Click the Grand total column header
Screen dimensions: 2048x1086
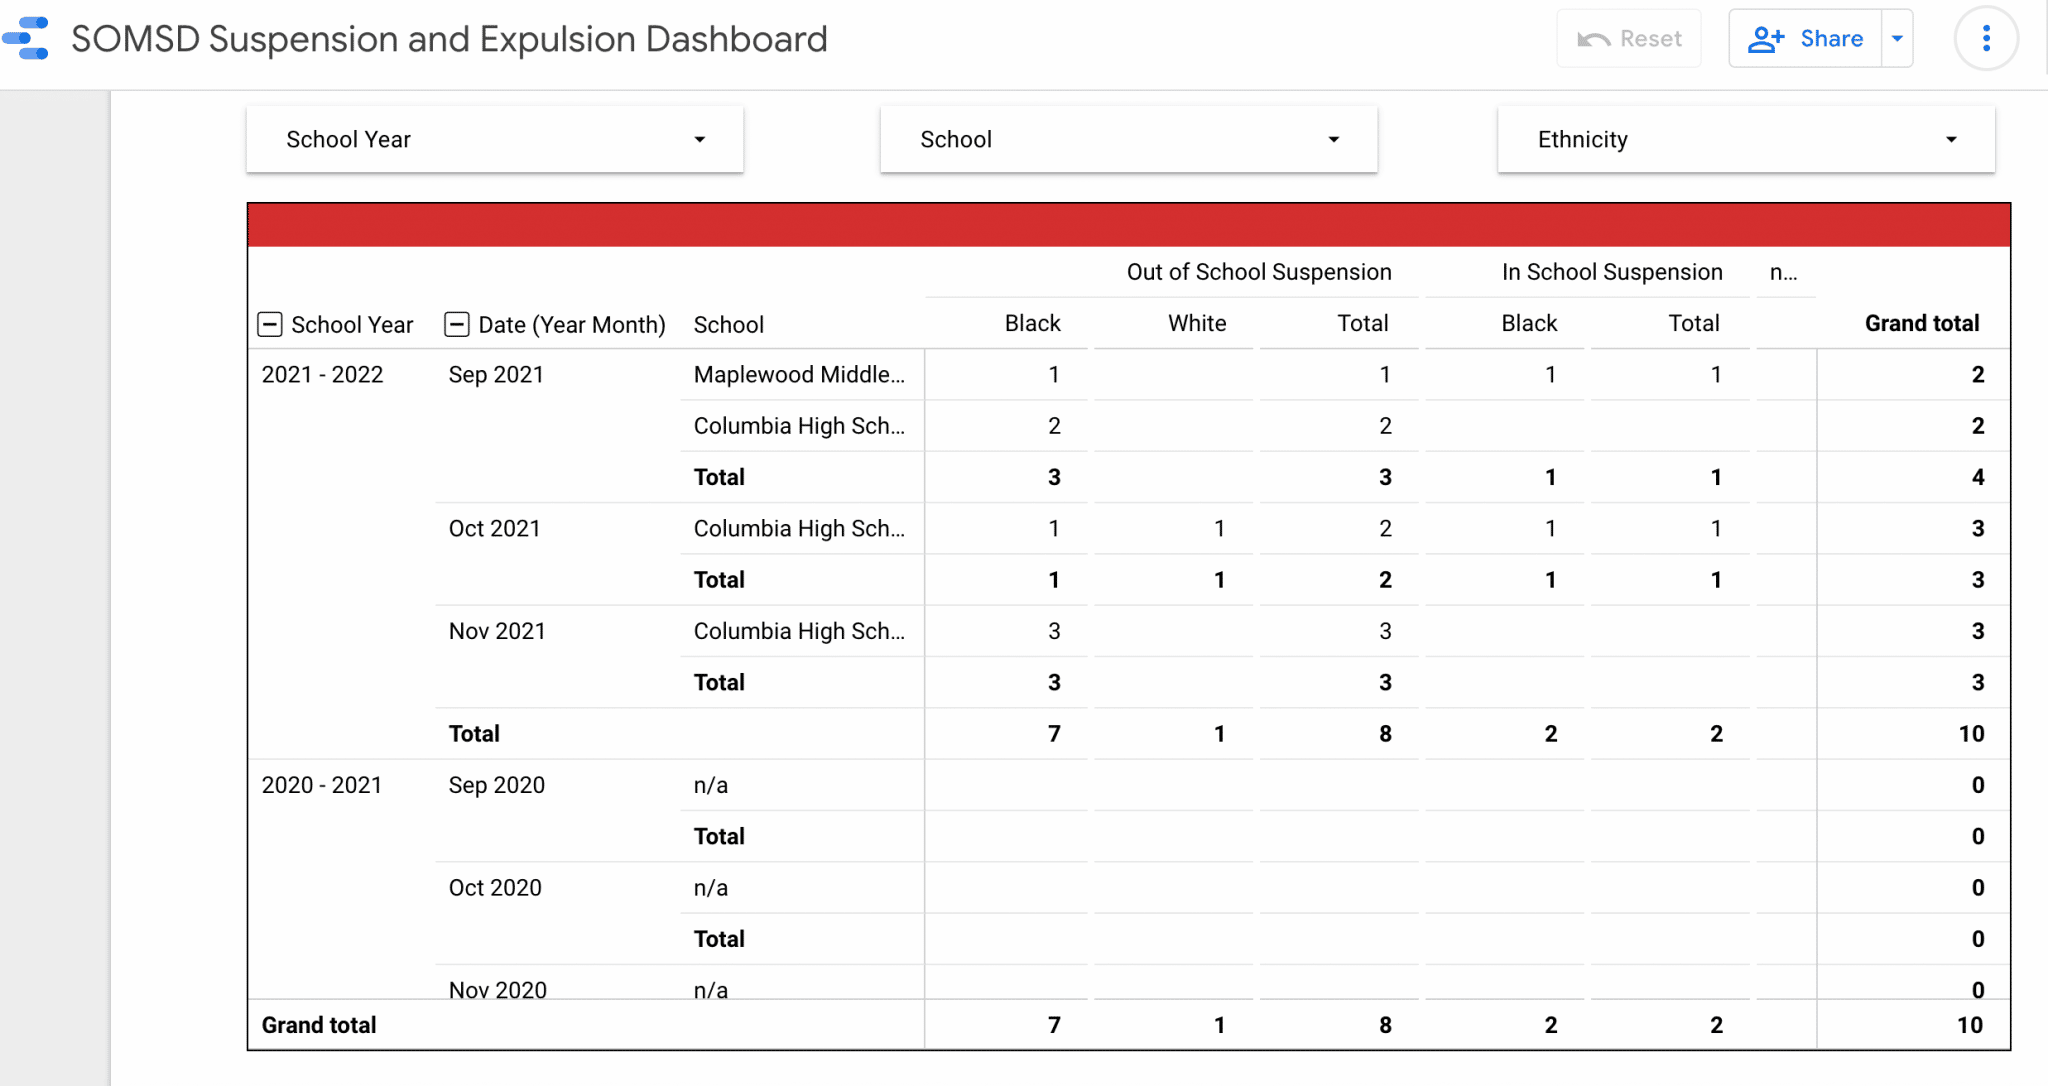(1921, 323)
